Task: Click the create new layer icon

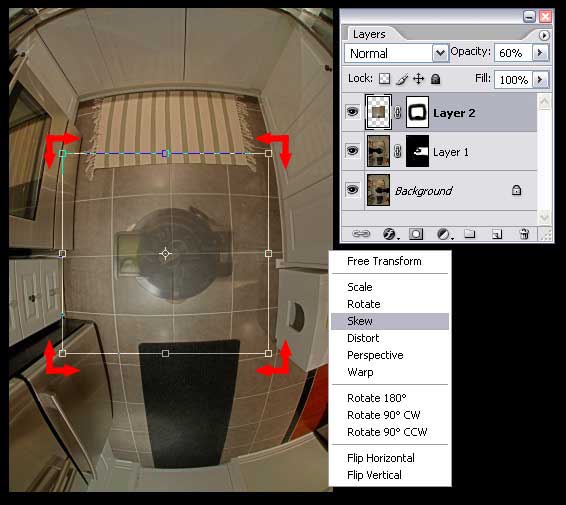Action: (497, 234)
